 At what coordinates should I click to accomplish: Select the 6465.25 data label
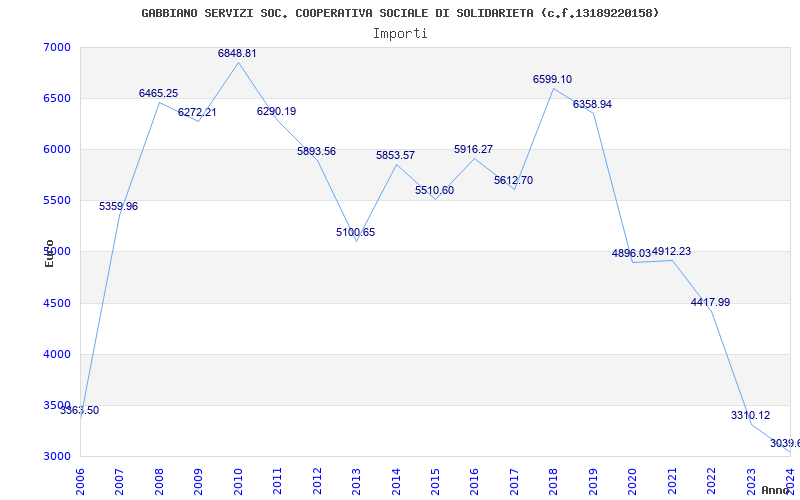(x=159, y=93)
